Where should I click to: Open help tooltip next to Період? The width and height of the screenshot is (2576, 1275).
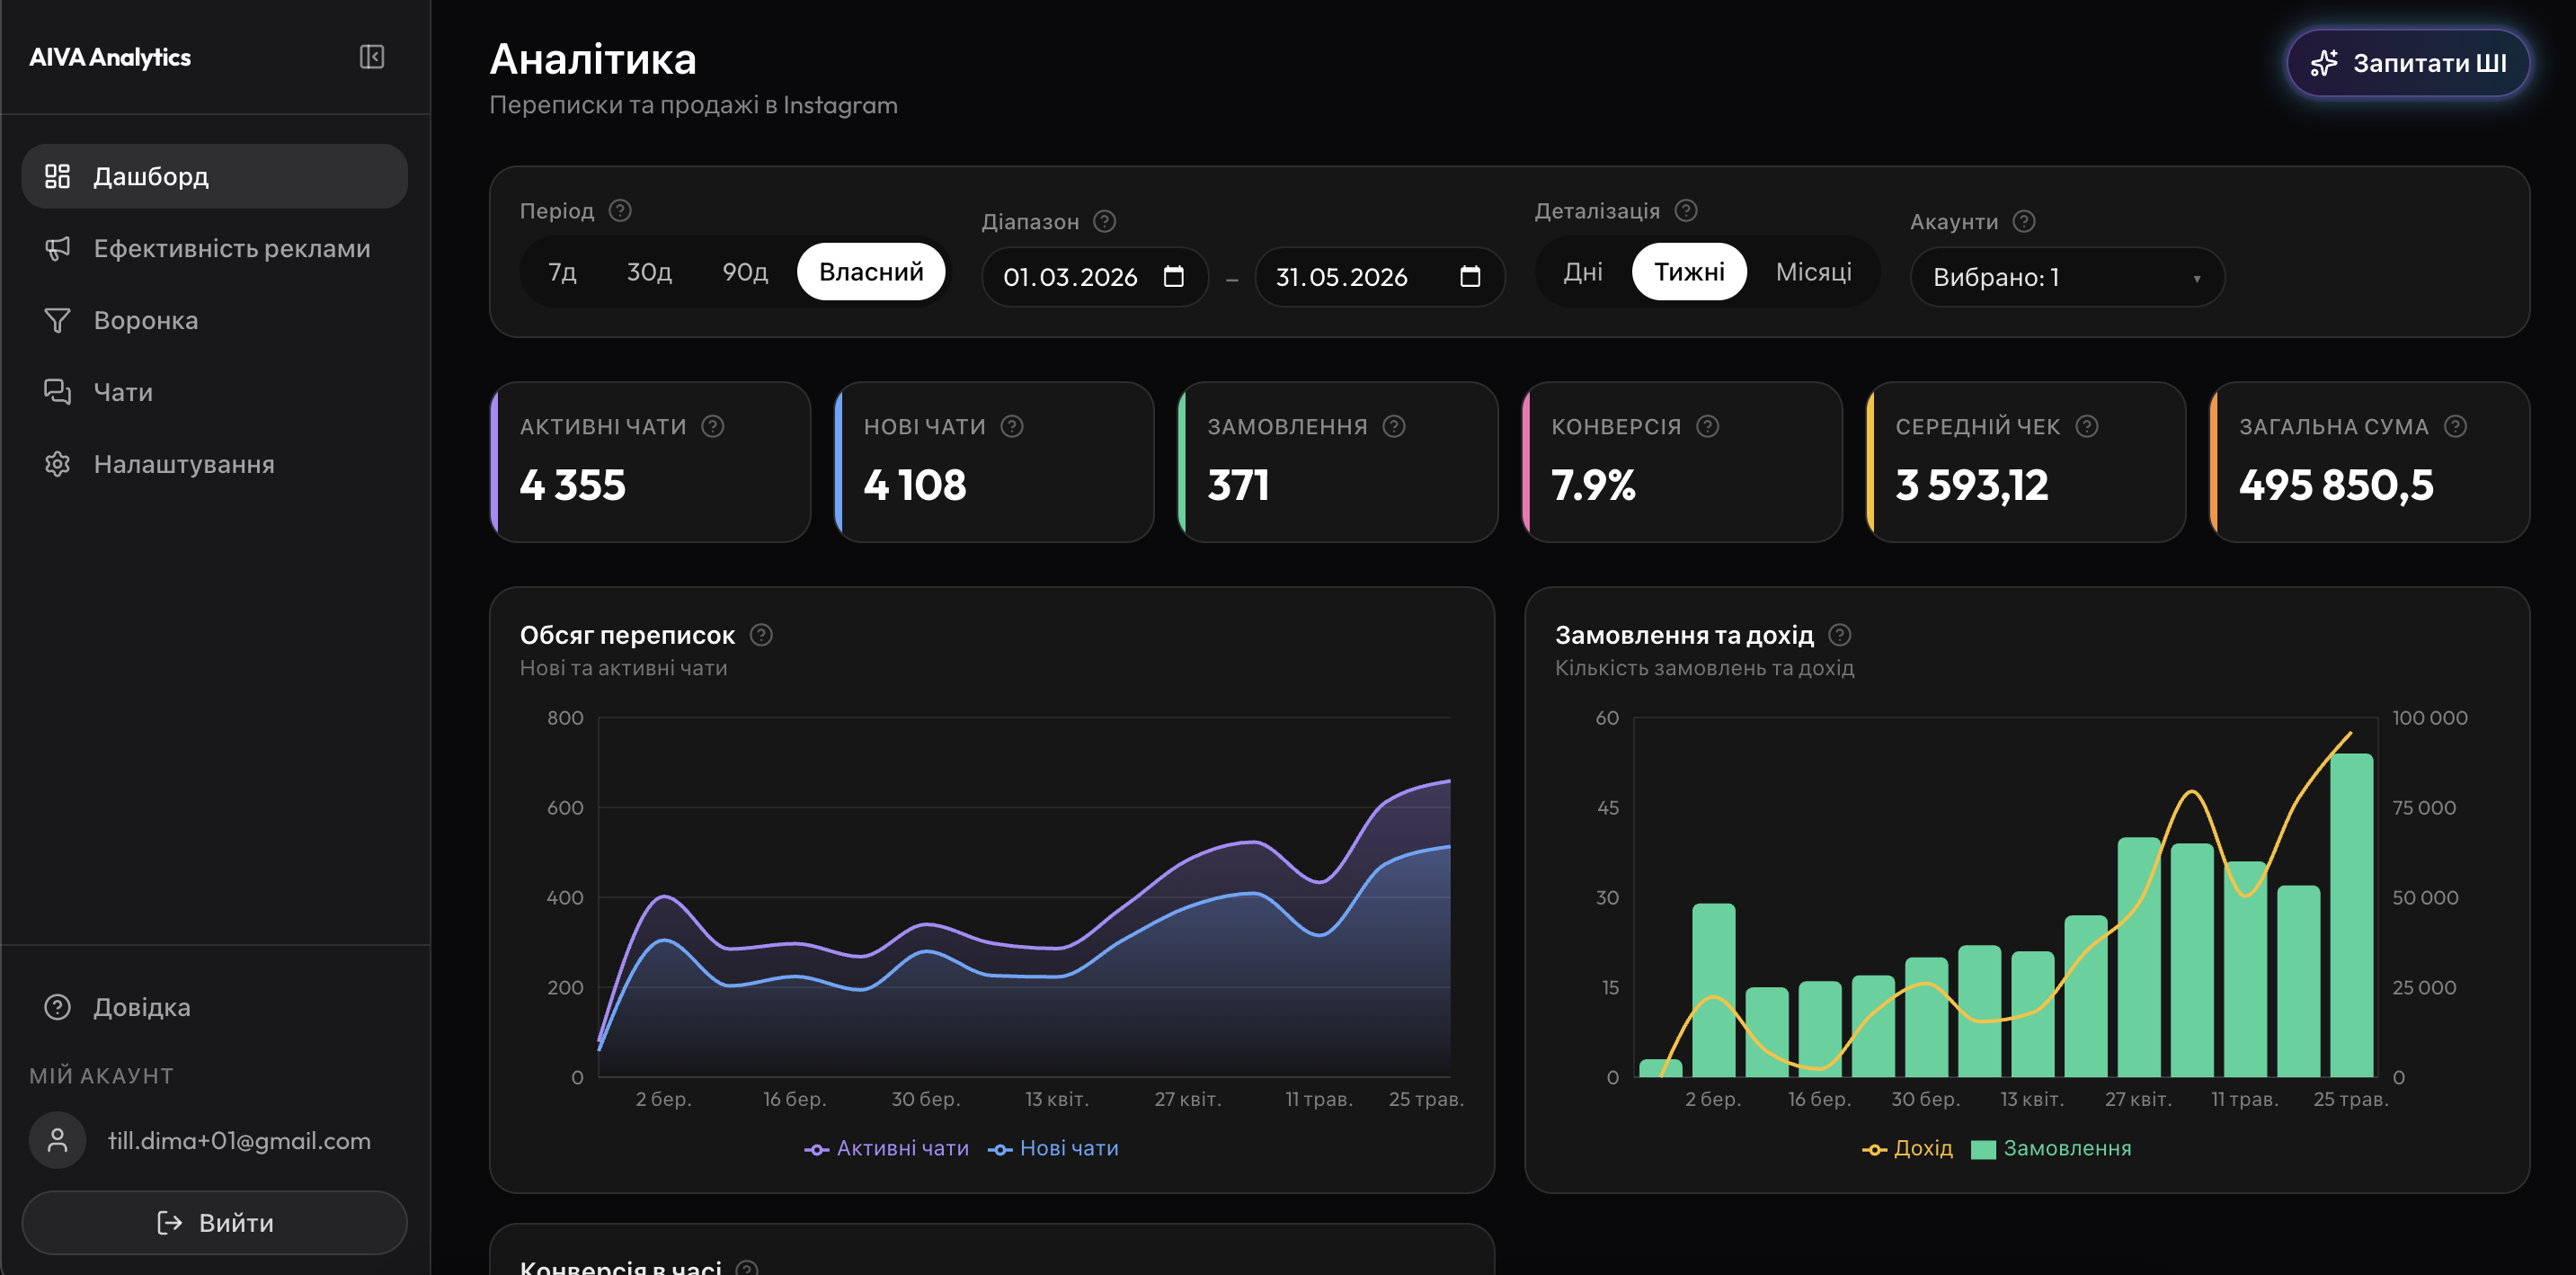(x=620, y=211)
